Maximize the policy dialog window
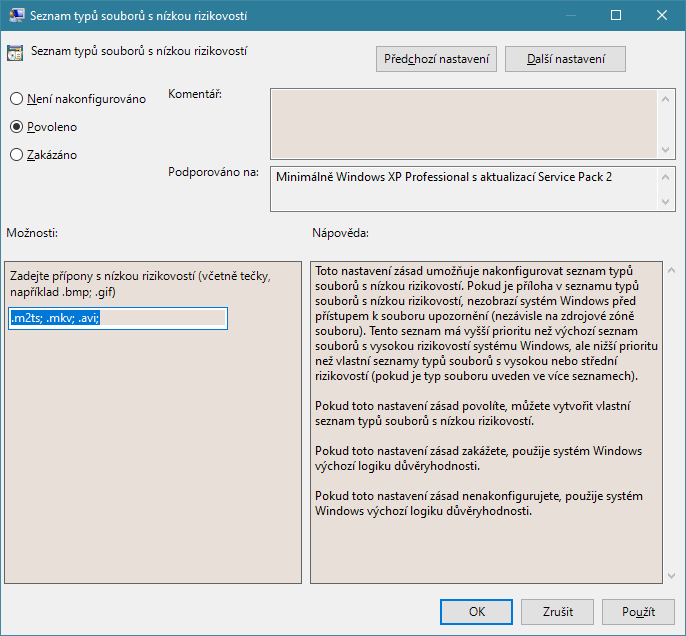The image size is (686, 636). coord(616,15)
